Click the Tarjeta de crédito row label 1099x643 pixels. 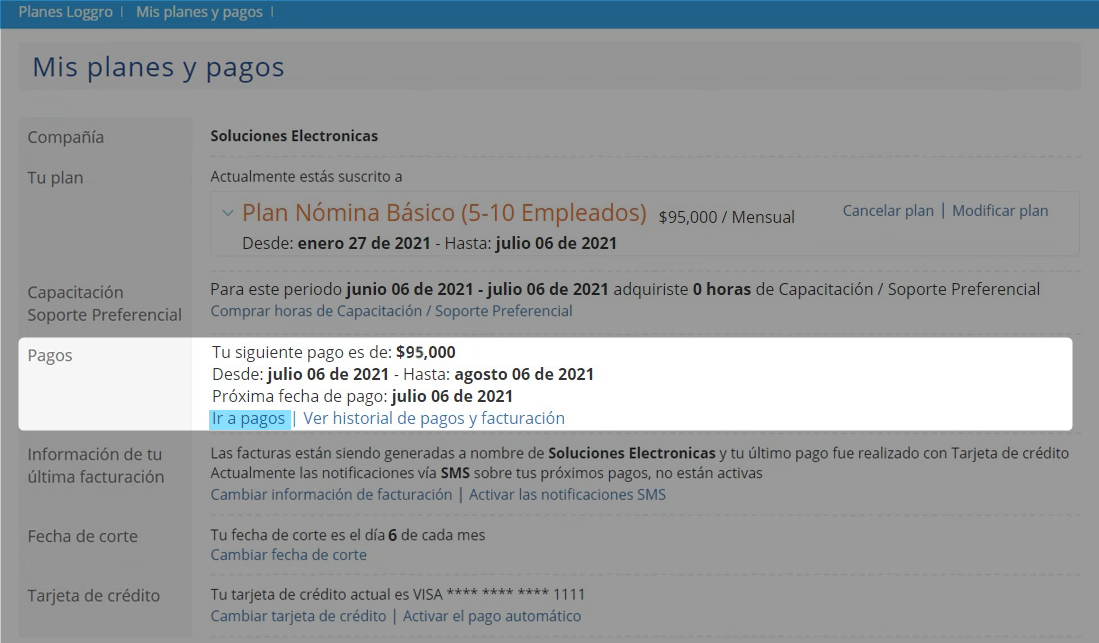coord(93,596)
